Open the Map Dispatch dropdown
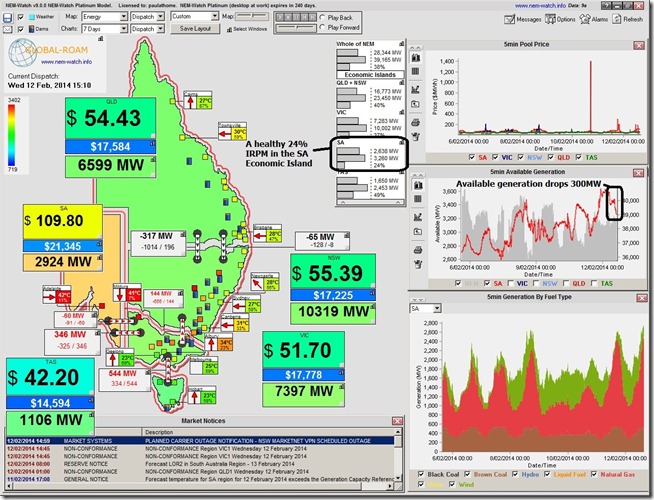Screen dimensions: 654x500 [x=161, y=17]
